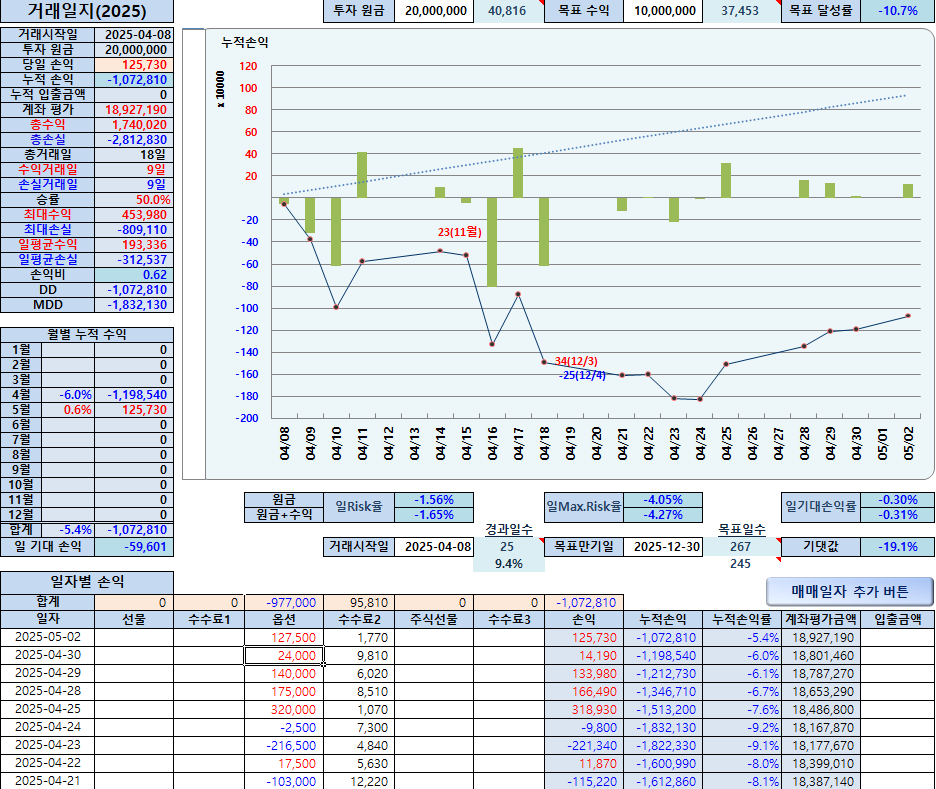Screen dimensions: 936x789
Task: Click the 기댓값 value -19.1%
Action: pos(898,547)
